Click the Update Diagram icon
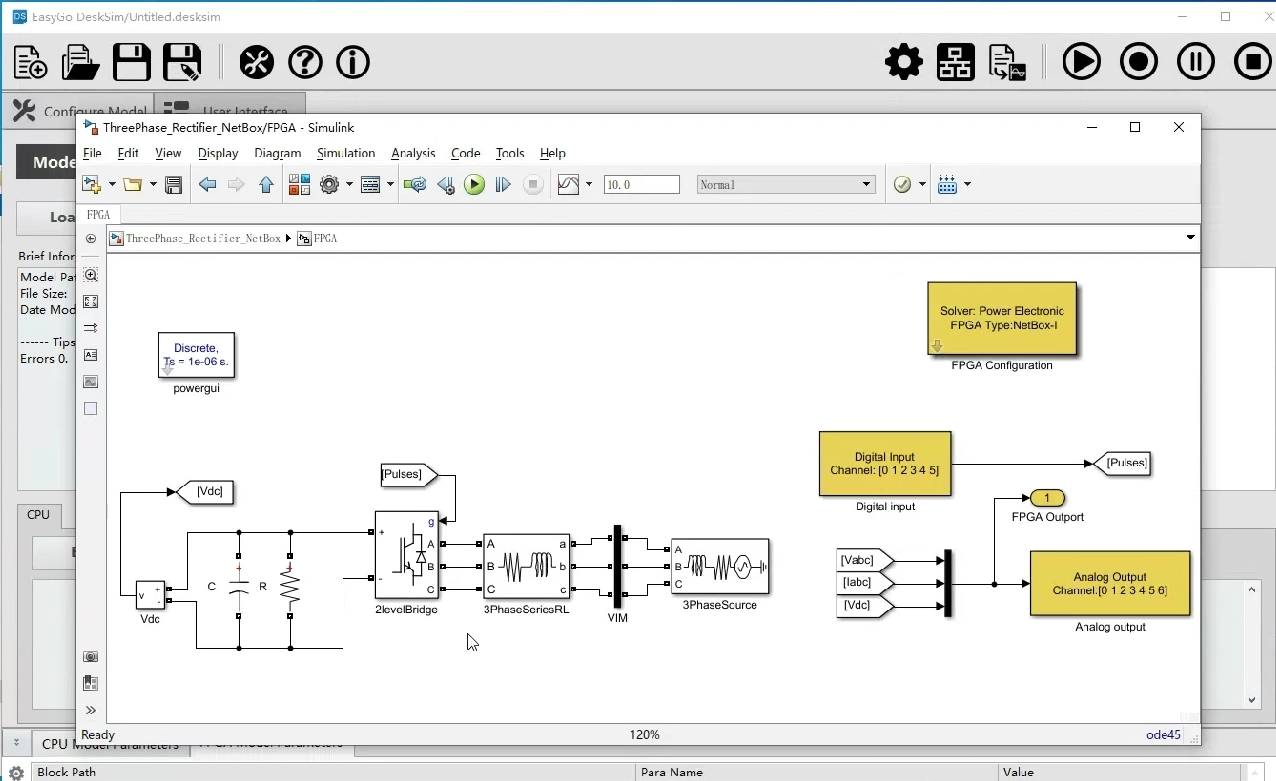Image resolution: width=1276 pixels, height=781 pixels. 415,185
